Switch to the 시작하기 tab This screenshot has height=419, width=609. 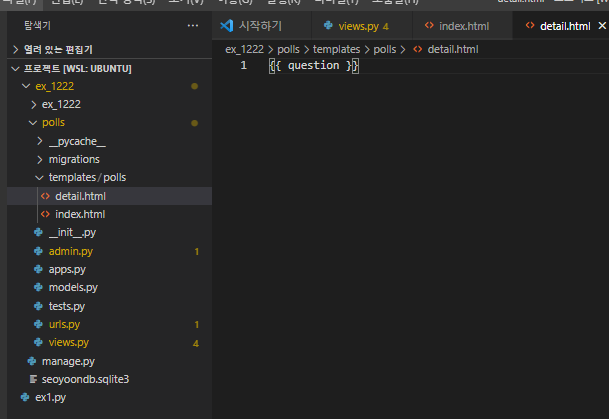[261, 26]
